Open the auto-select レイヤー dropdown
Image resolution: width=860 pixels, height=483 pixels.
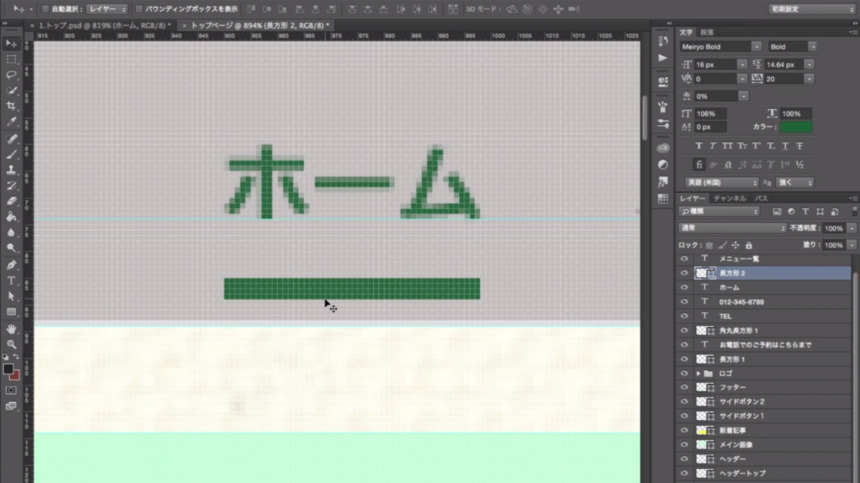pos(107,9)
